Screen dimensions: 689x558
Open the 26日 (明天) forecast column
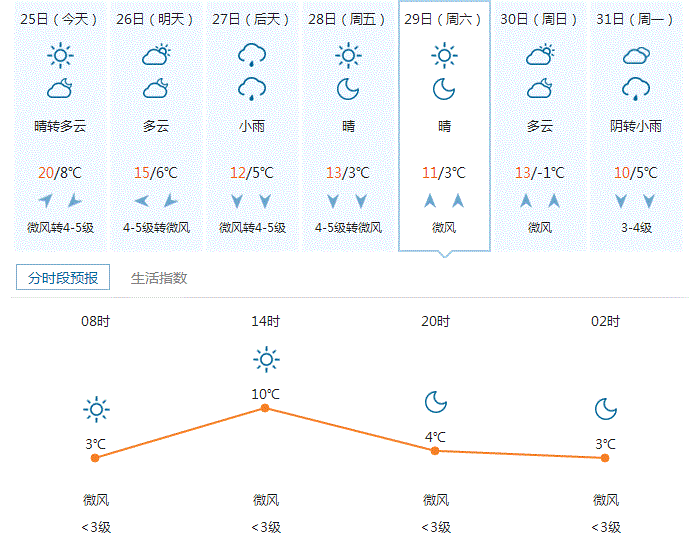(x=156, y=19)
